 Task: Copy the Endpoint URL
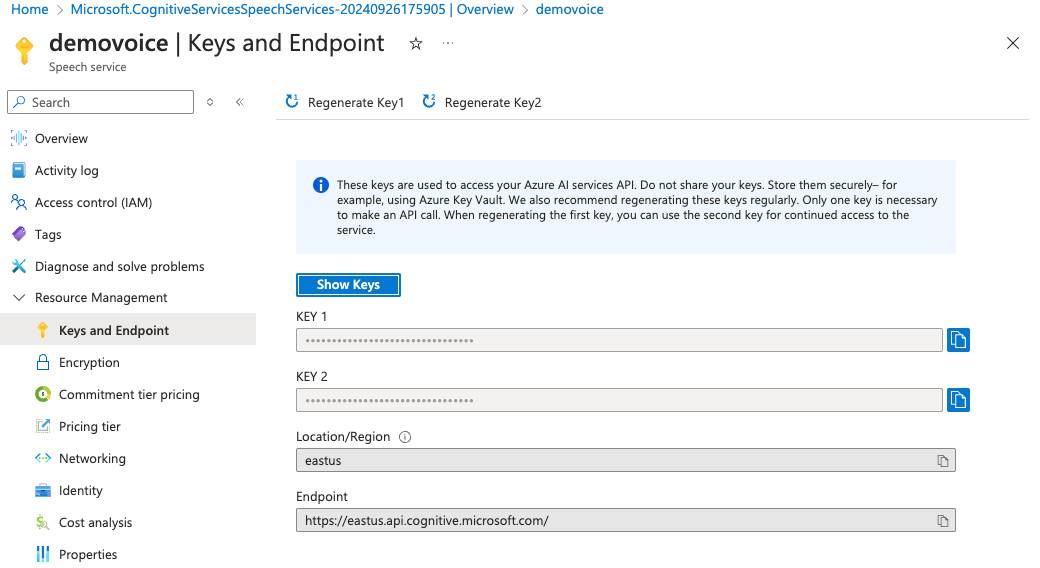[x=942, y=521]
